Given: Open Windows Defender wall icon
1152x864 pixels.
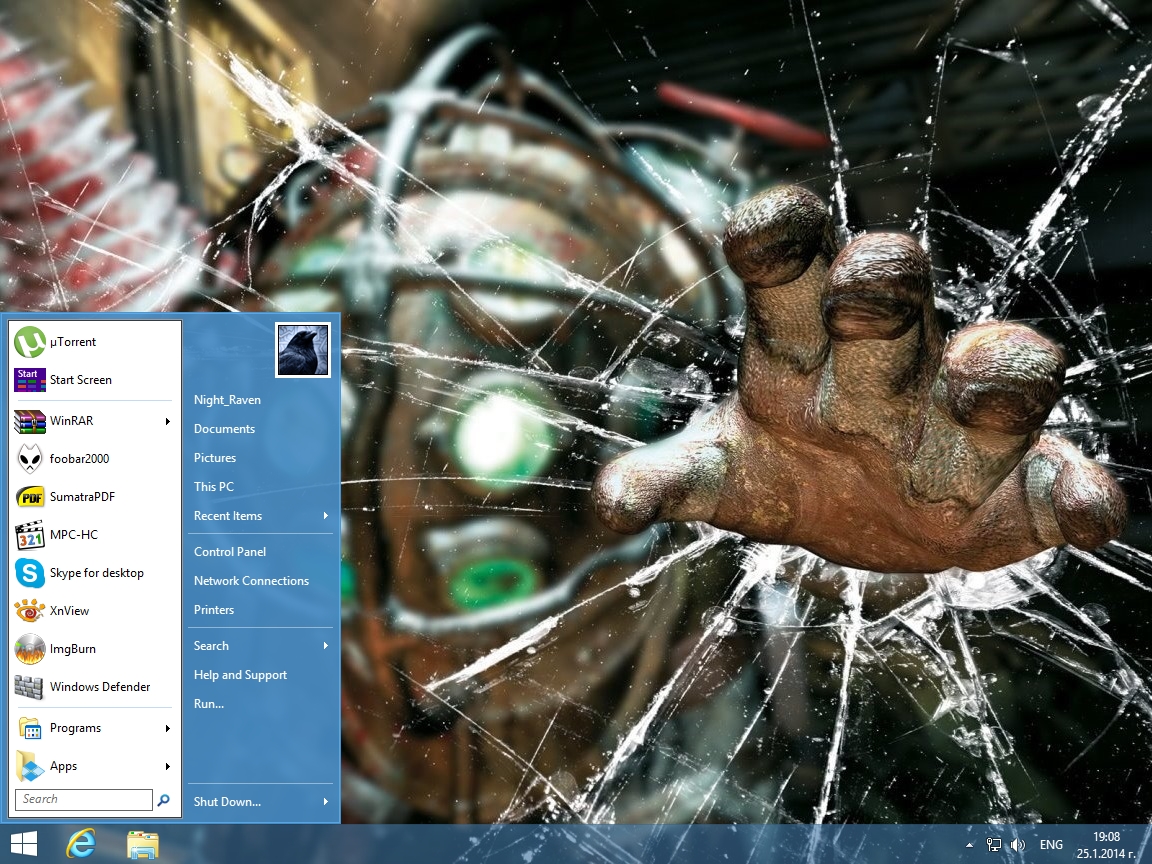Looking at the screenshot, I should tap(29, 687).
